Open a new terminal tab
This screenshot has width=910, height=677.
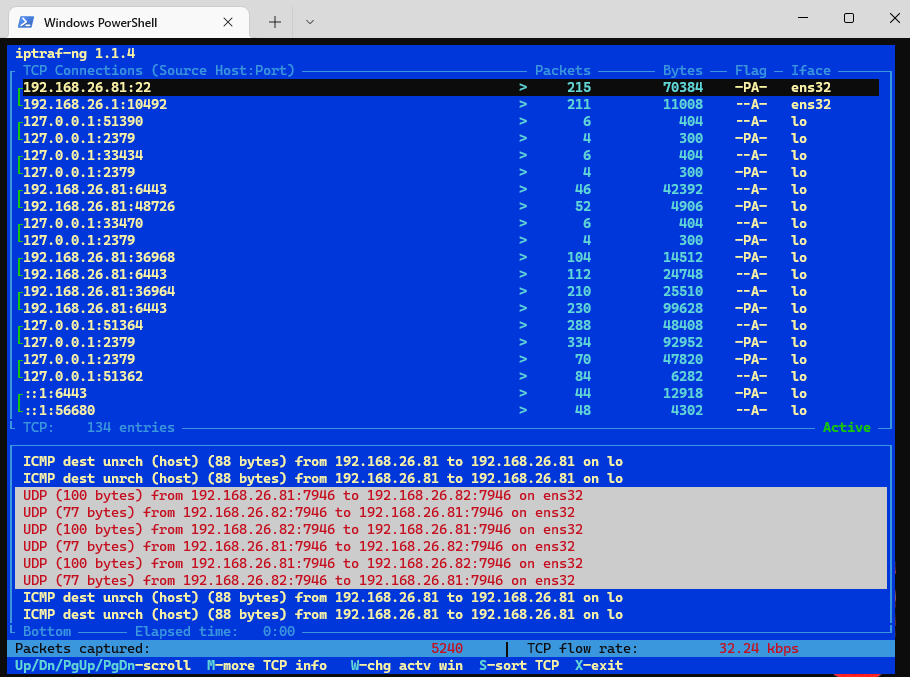(x=275, y=22)
